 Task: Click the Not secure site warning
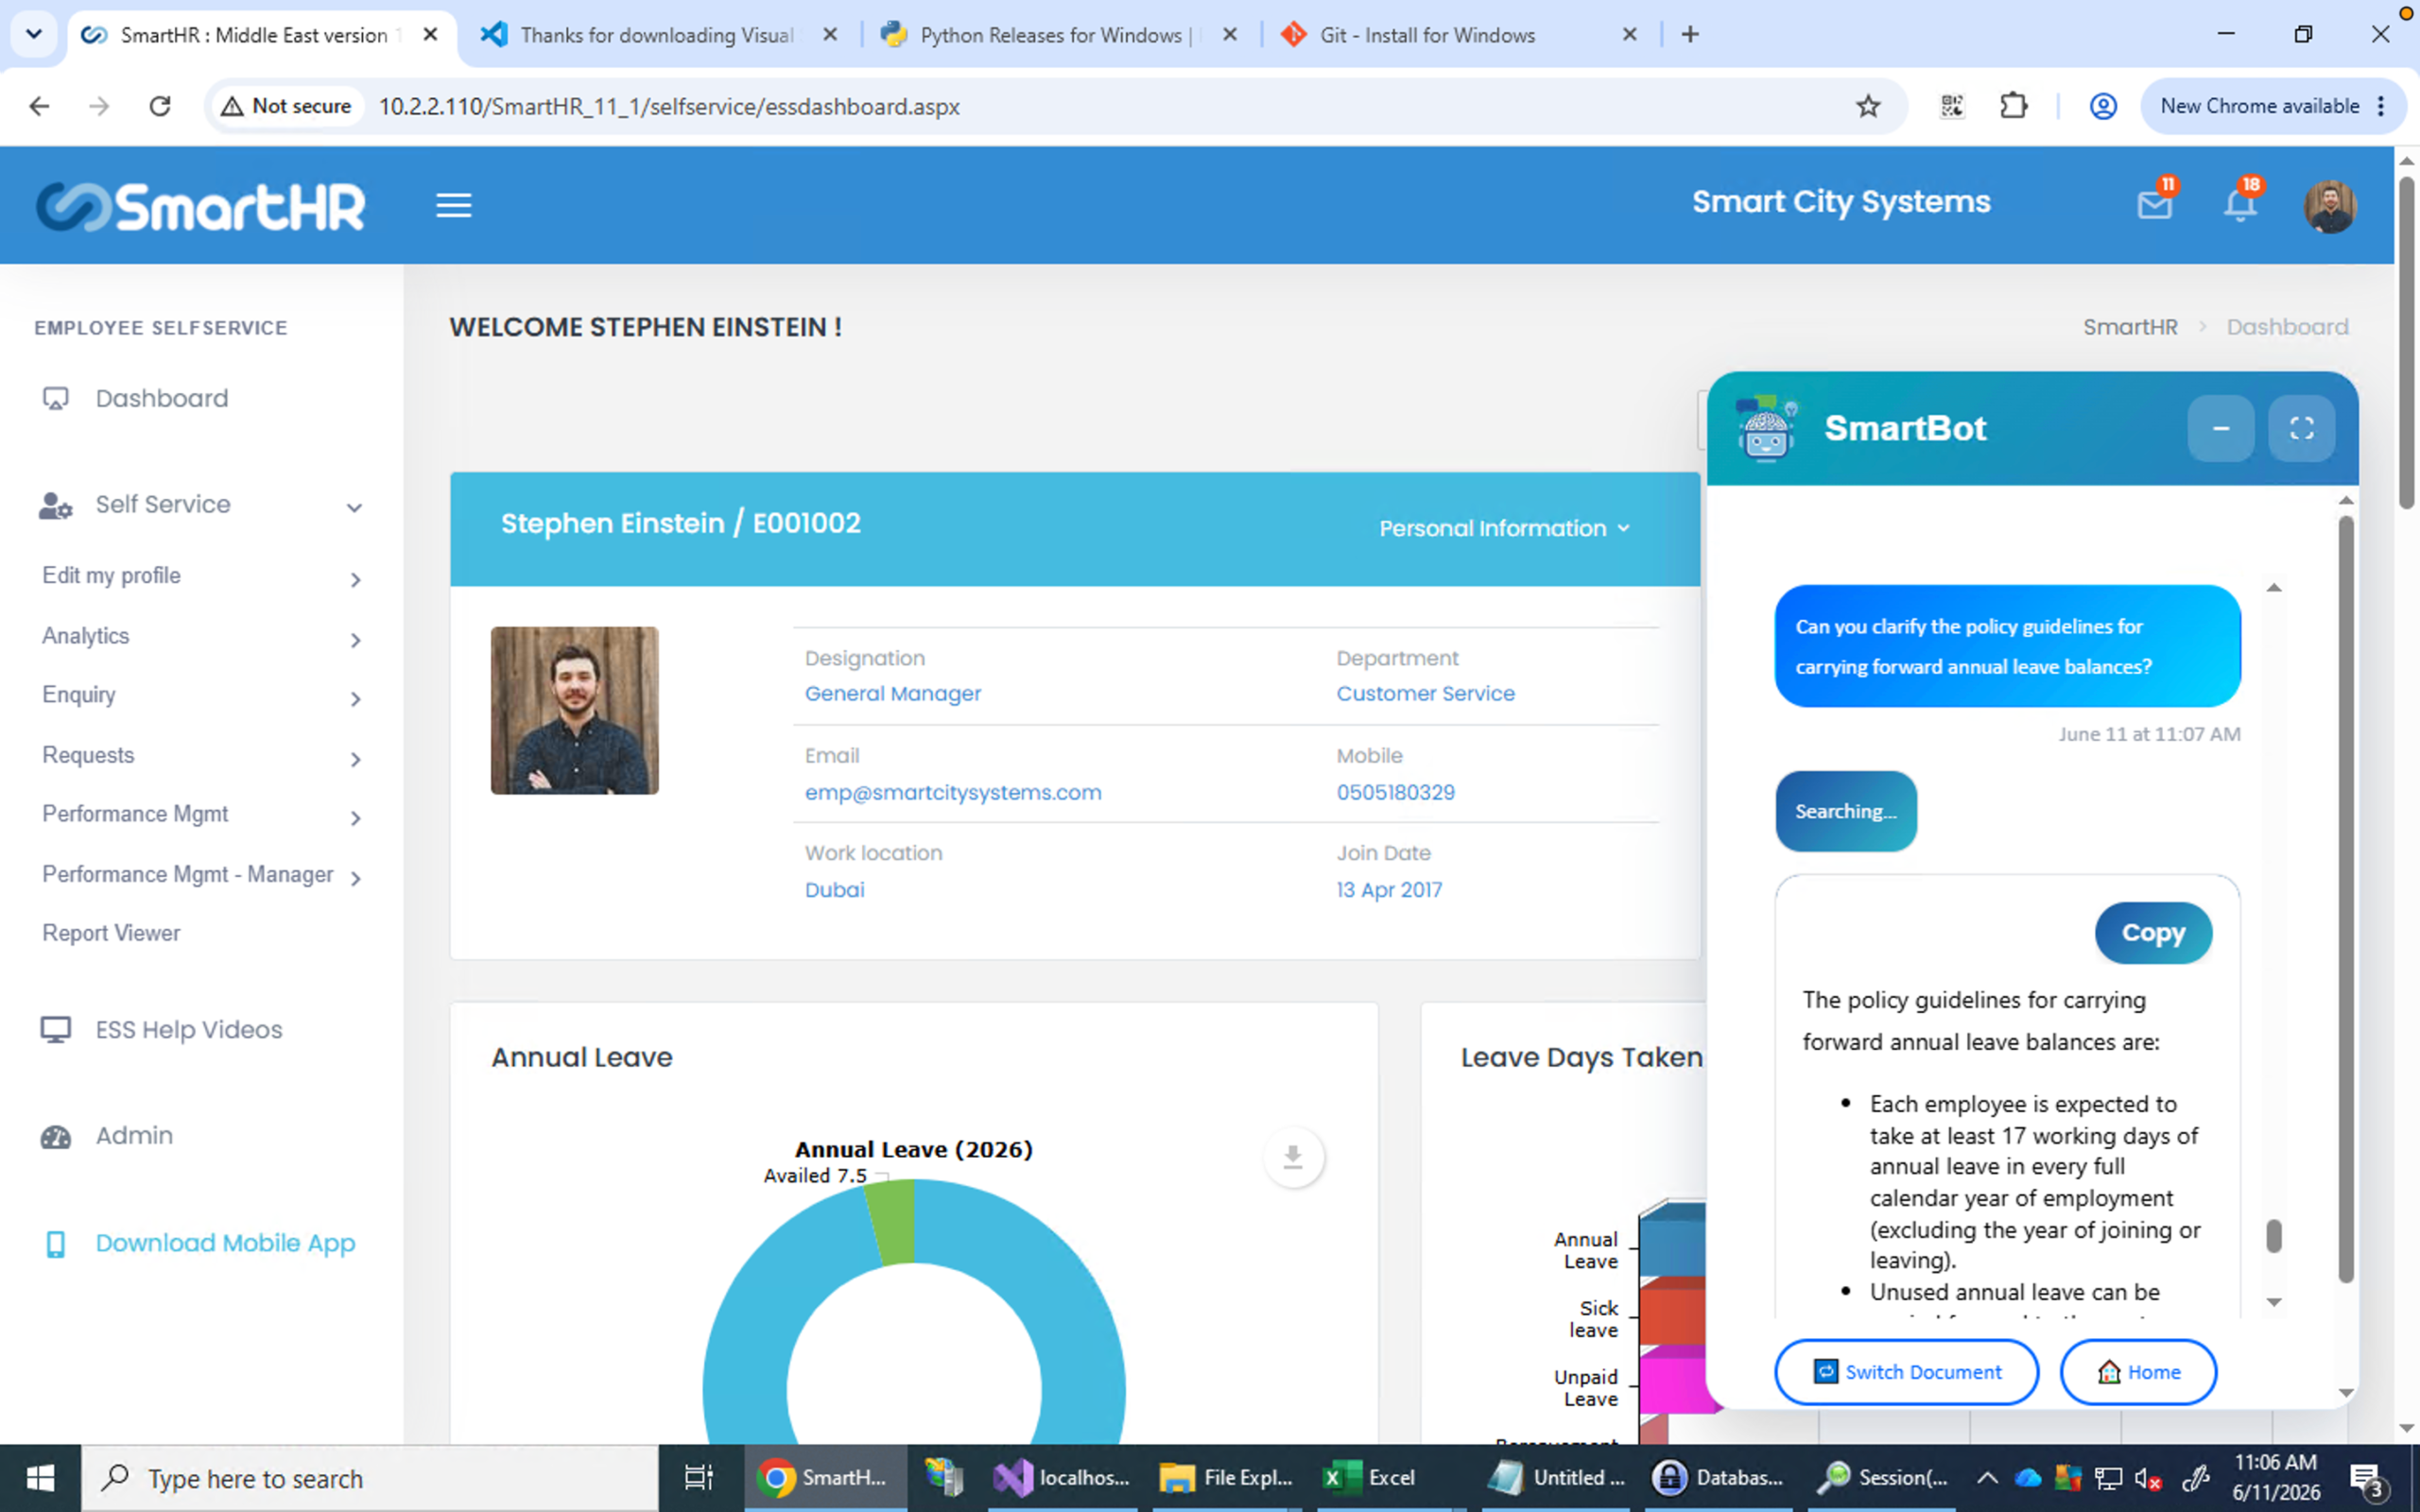[287, 106]
